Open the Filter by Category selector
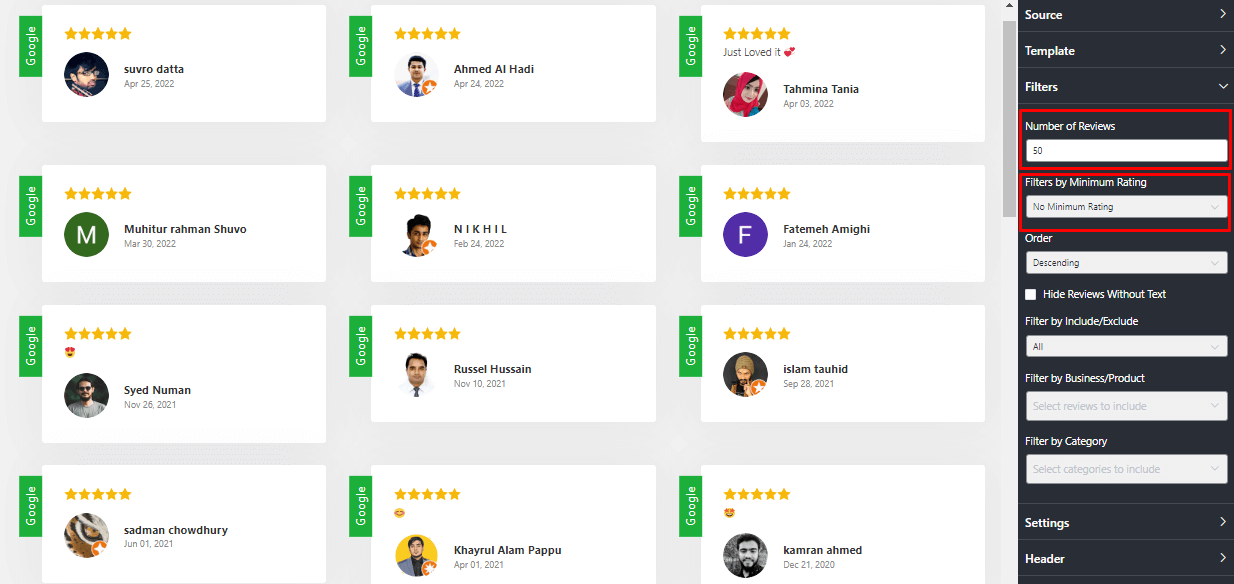 click(x=1127, y=469)
